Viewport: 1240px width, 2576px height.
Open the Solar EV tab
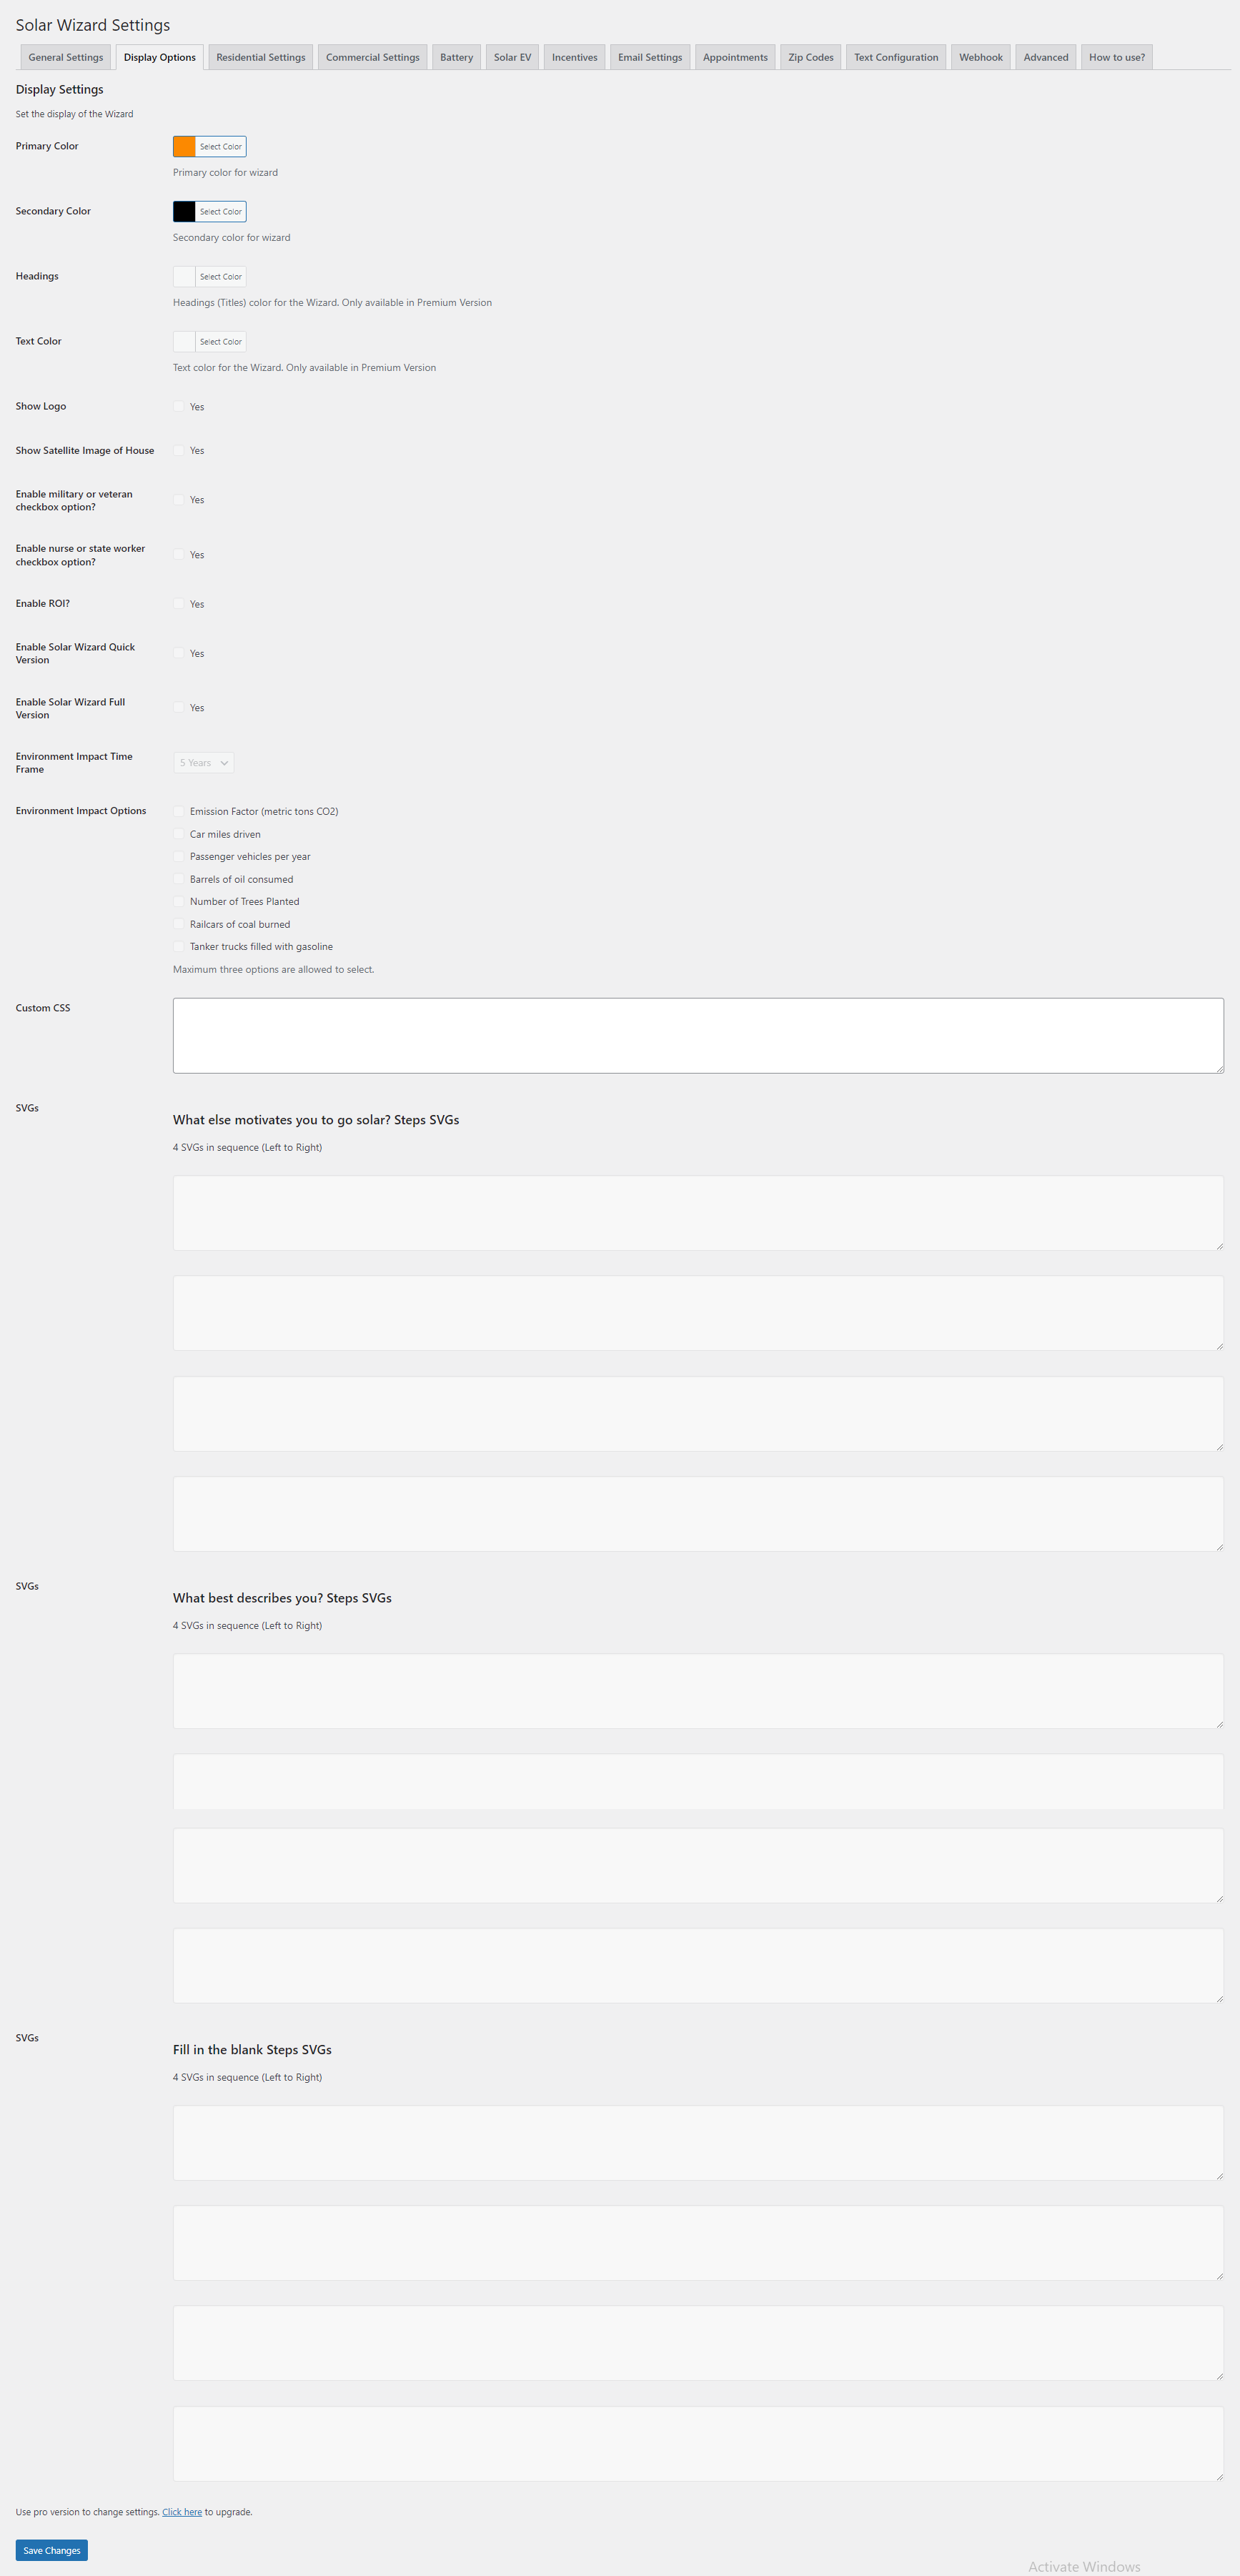tap(512, 58)
